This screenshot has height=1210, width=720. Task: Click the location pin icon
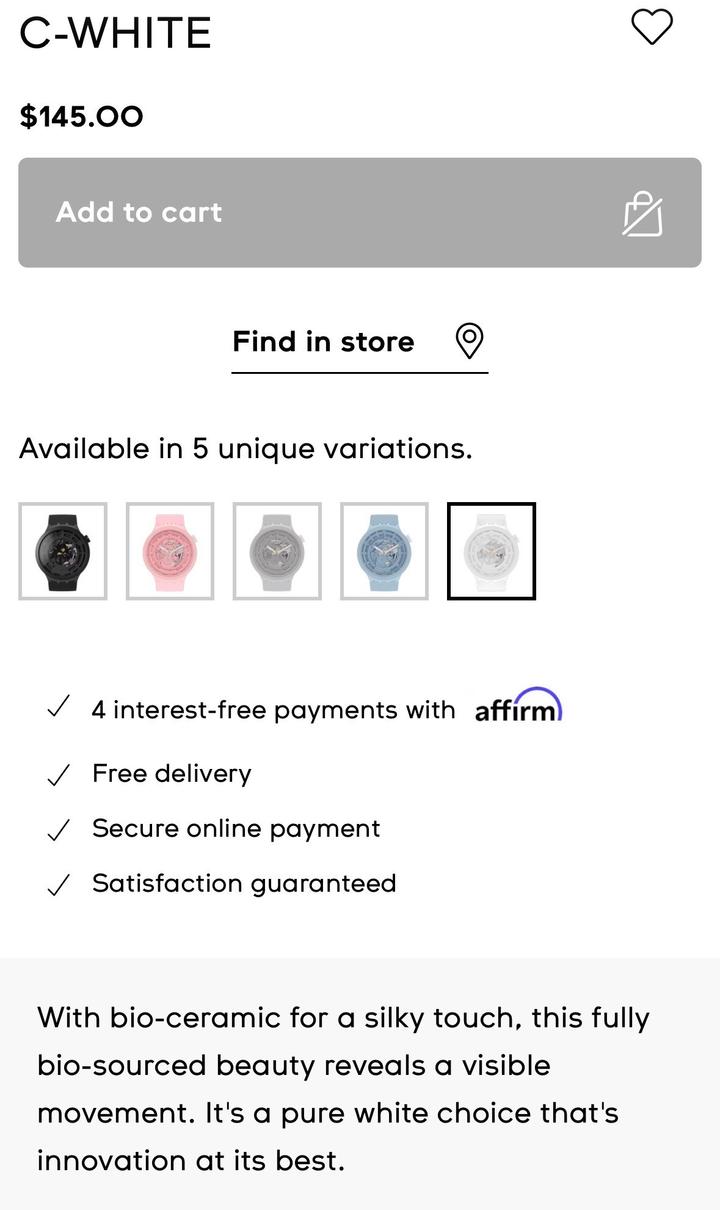pos(469,341)
